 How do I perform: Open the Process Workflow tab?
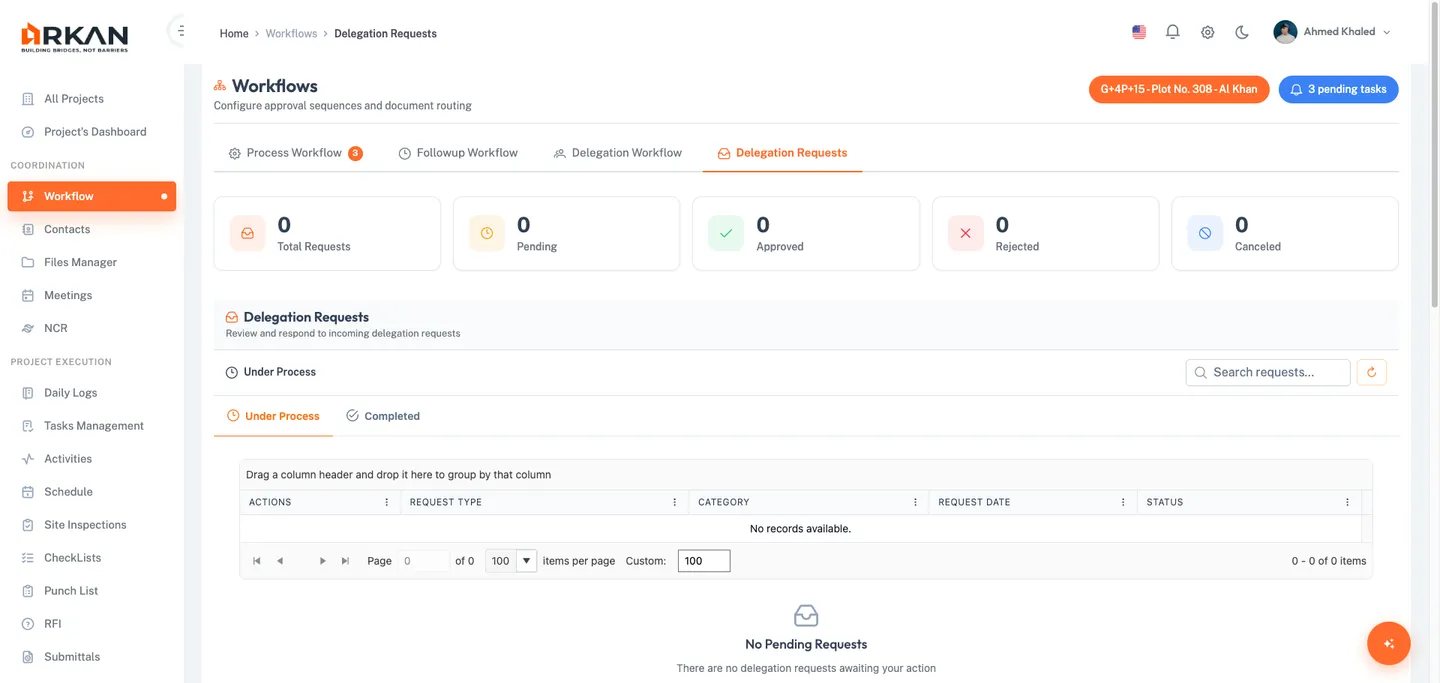[294, 153]
